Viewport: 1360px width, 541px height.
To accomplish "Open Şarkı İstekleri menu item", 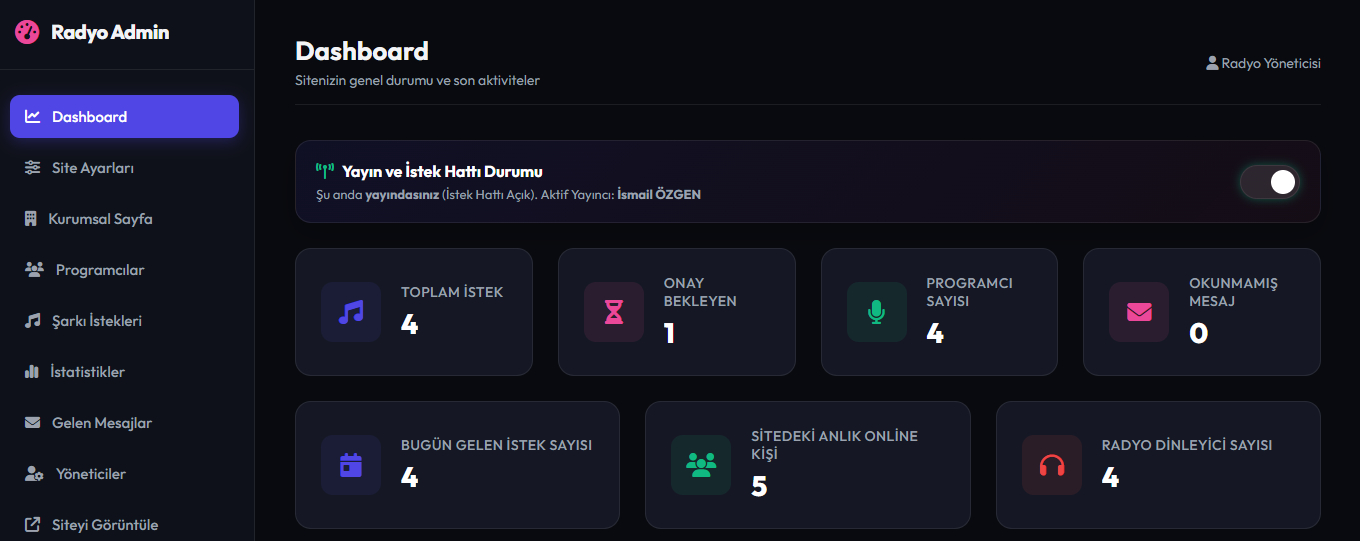I will [x=124, y=321].
